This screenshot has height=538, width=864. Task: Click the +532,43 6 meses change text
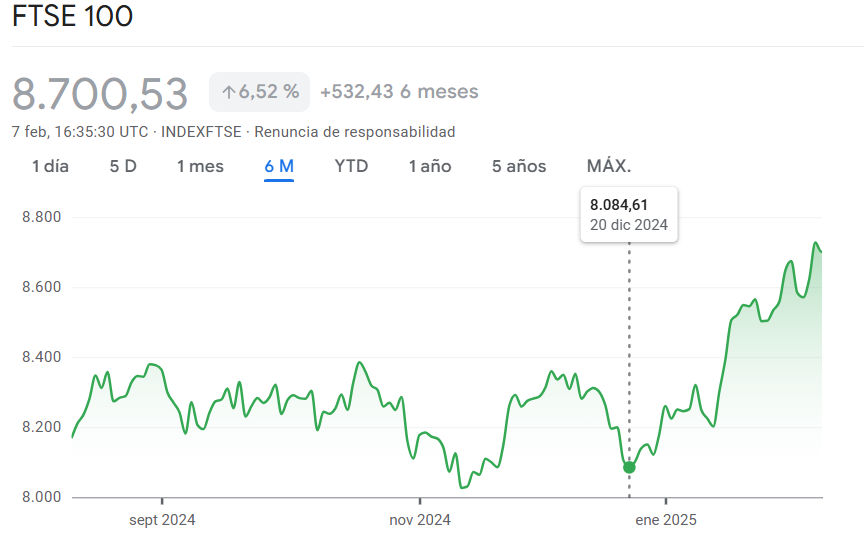[x=399, y=92]
